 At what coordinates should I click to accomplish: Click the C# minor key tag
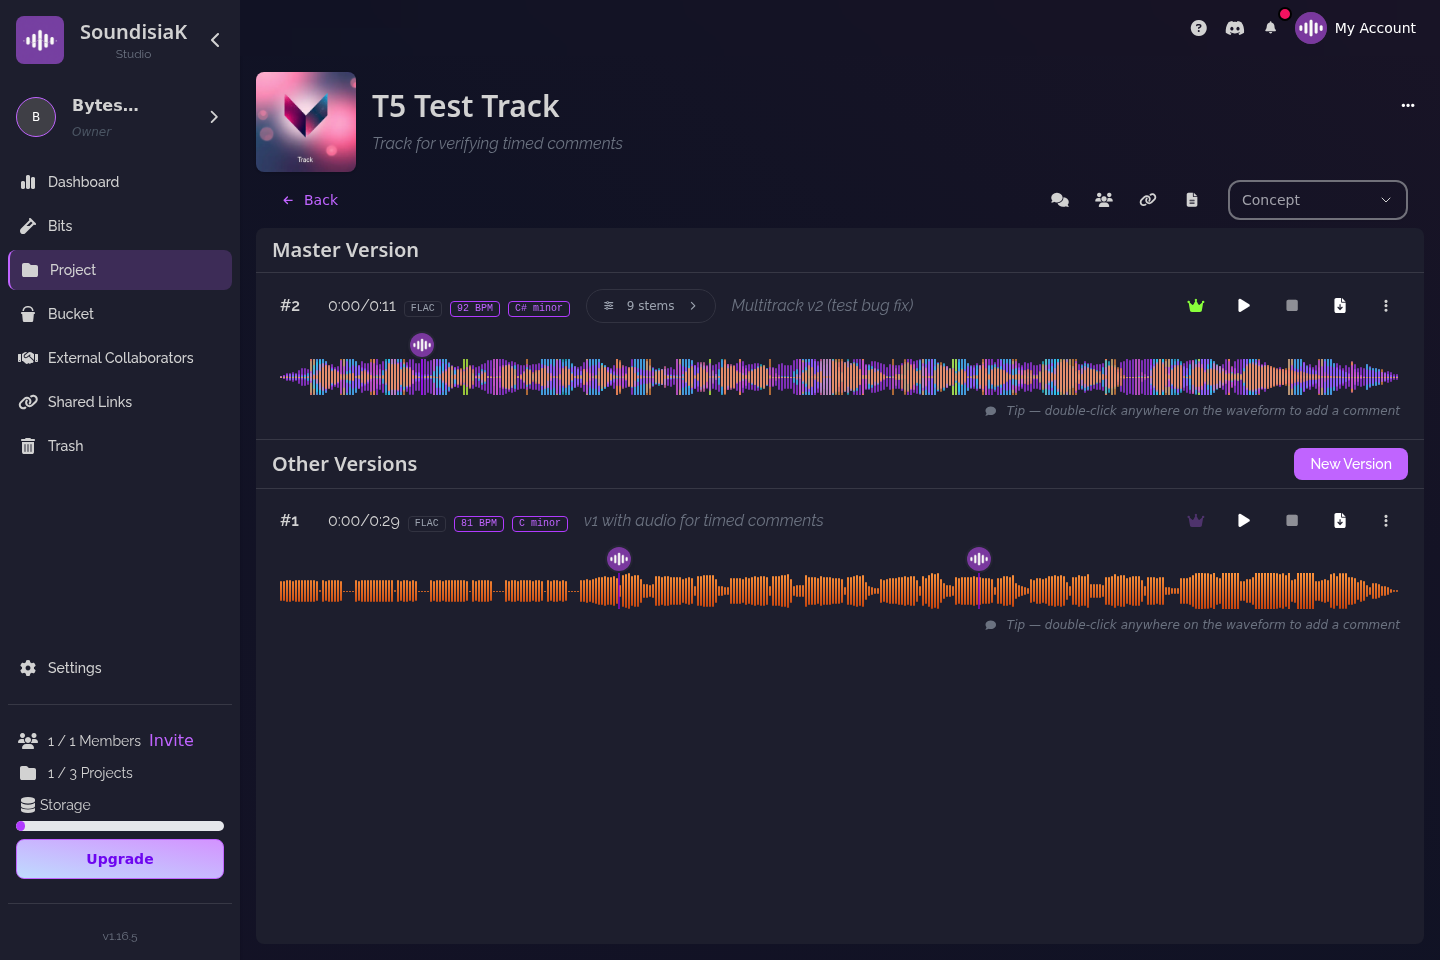click(539, 308)
